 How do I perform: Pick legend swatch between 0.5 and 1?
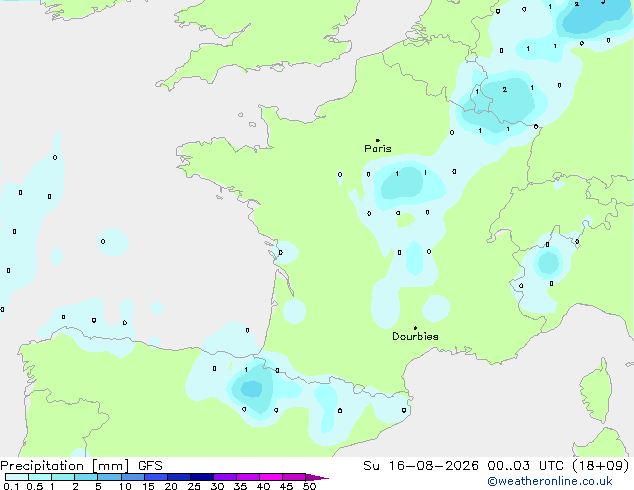point(40,477)
